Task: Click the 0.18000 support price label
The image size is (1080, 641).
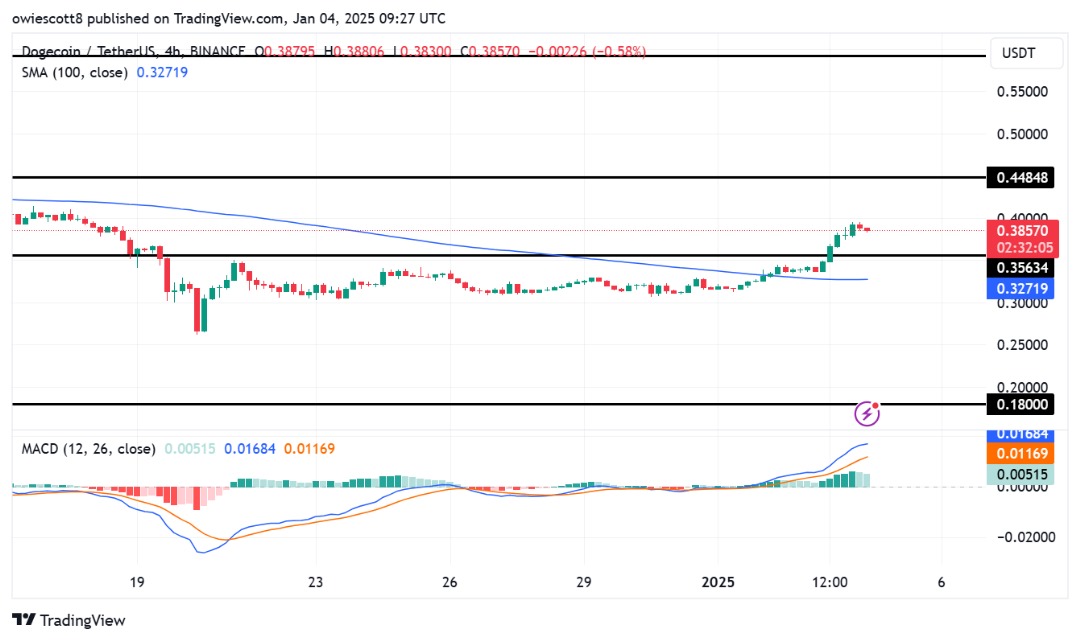Action: (x=1023, y=404)
